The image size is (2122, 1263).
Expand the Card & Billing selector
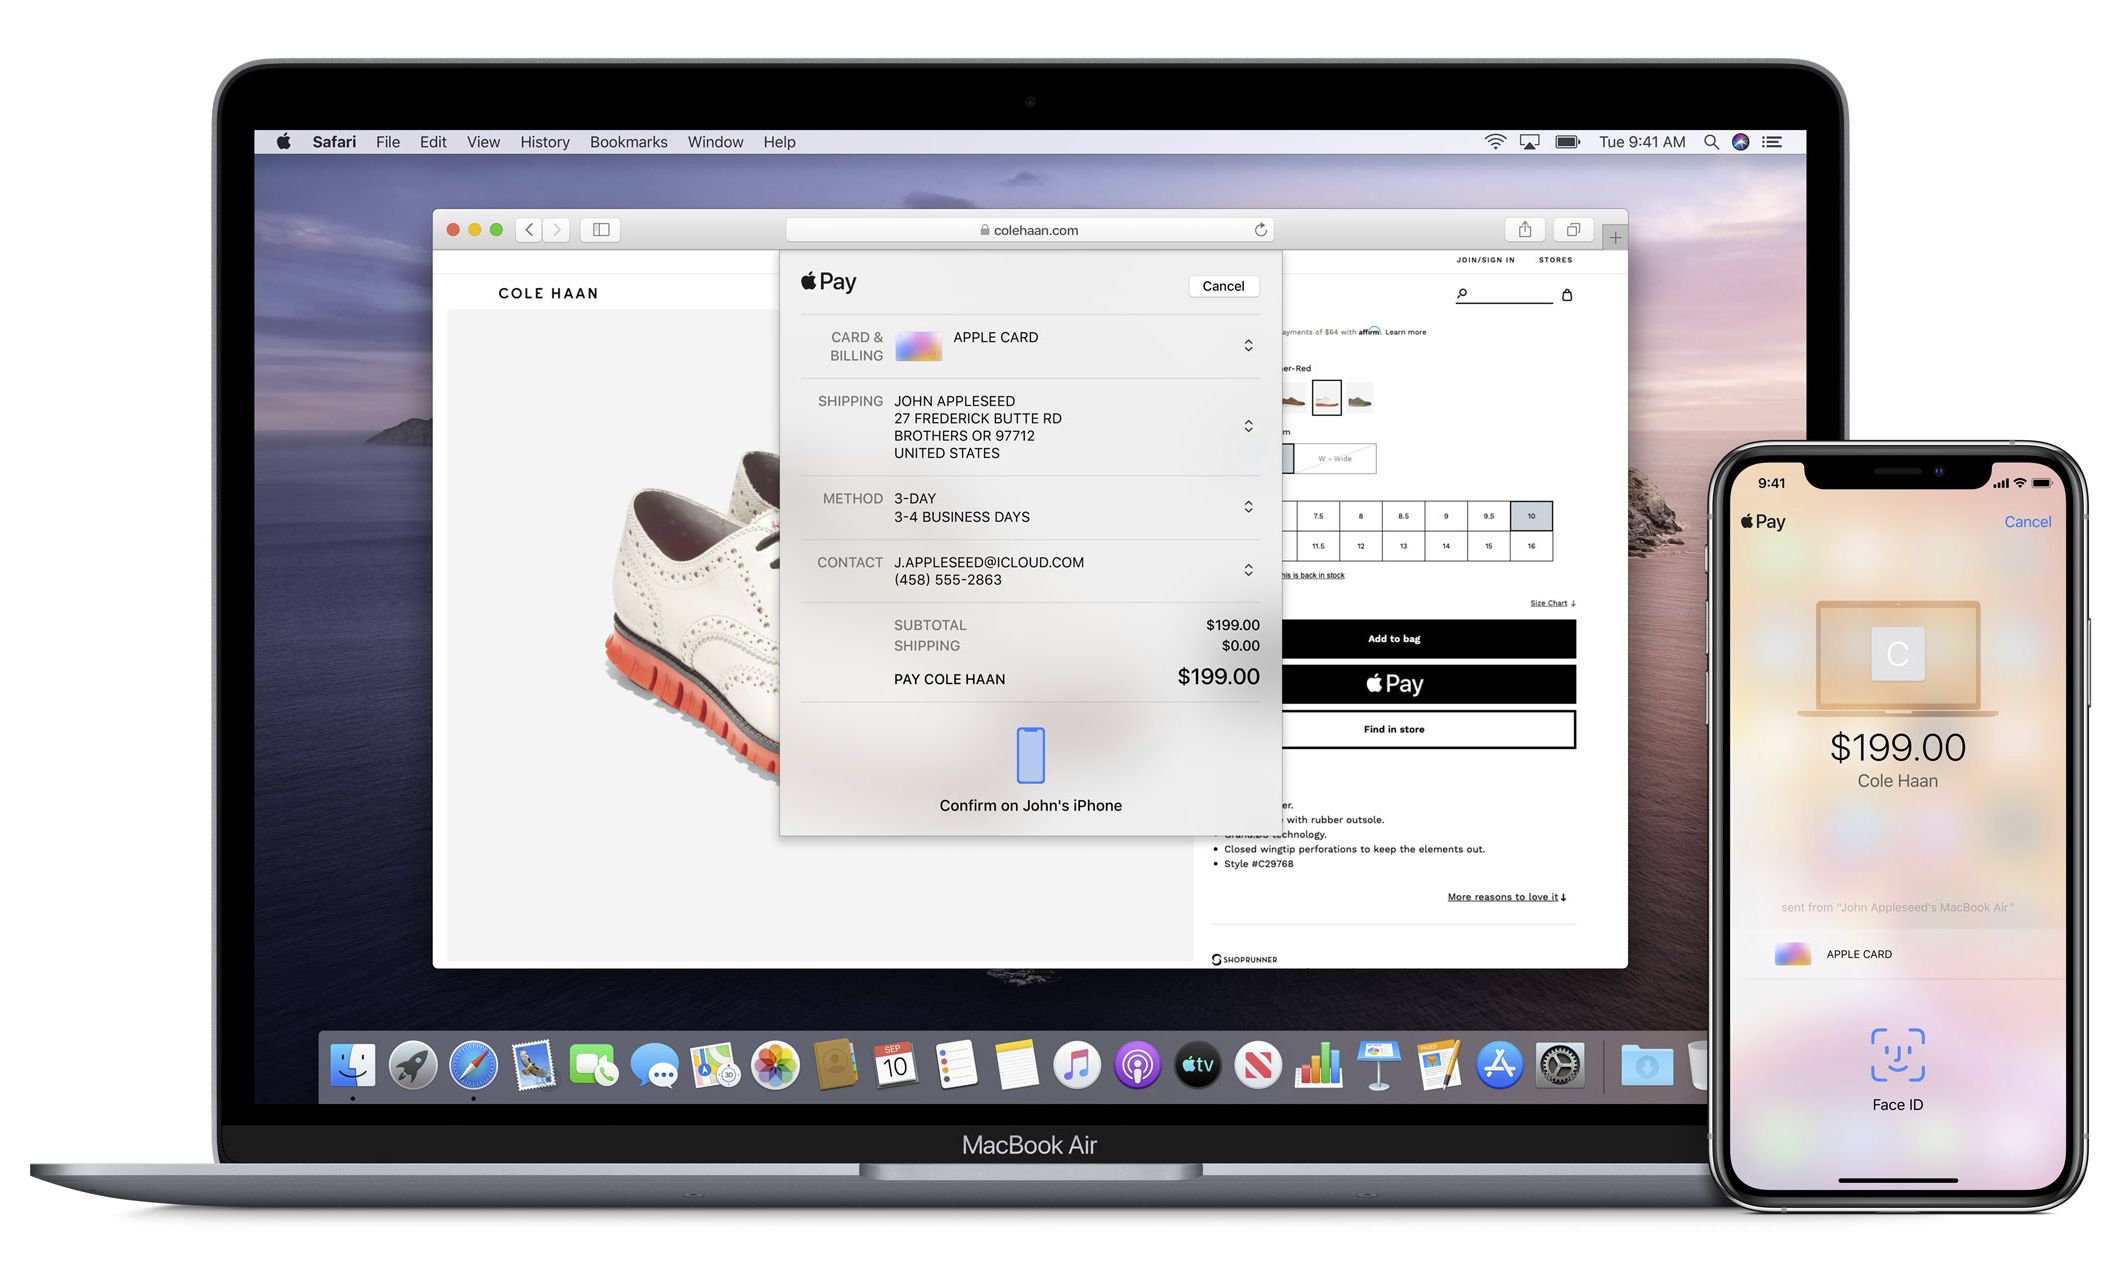click(x=1248, y=346)
